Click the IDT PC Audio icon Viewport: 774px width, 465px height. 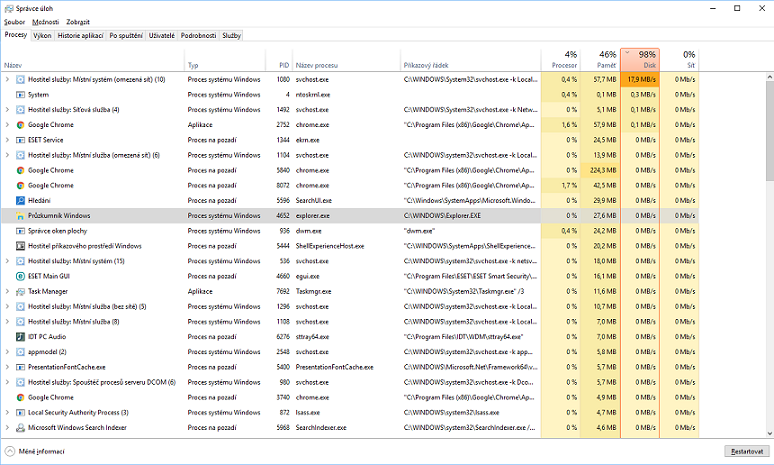pyautogui.click(x=20, y=337)
